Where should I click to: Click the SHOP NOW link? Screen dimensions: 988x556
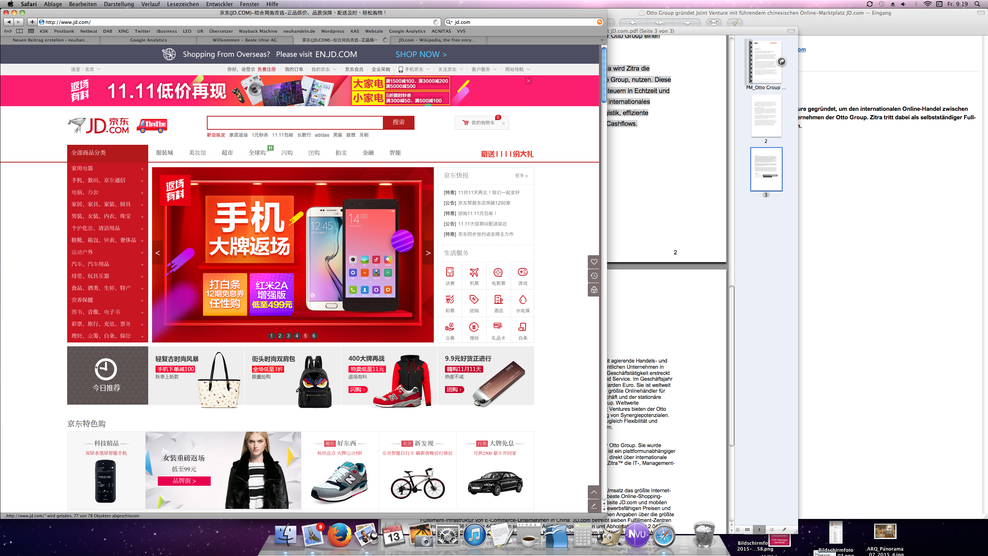[x=421, y=54]
